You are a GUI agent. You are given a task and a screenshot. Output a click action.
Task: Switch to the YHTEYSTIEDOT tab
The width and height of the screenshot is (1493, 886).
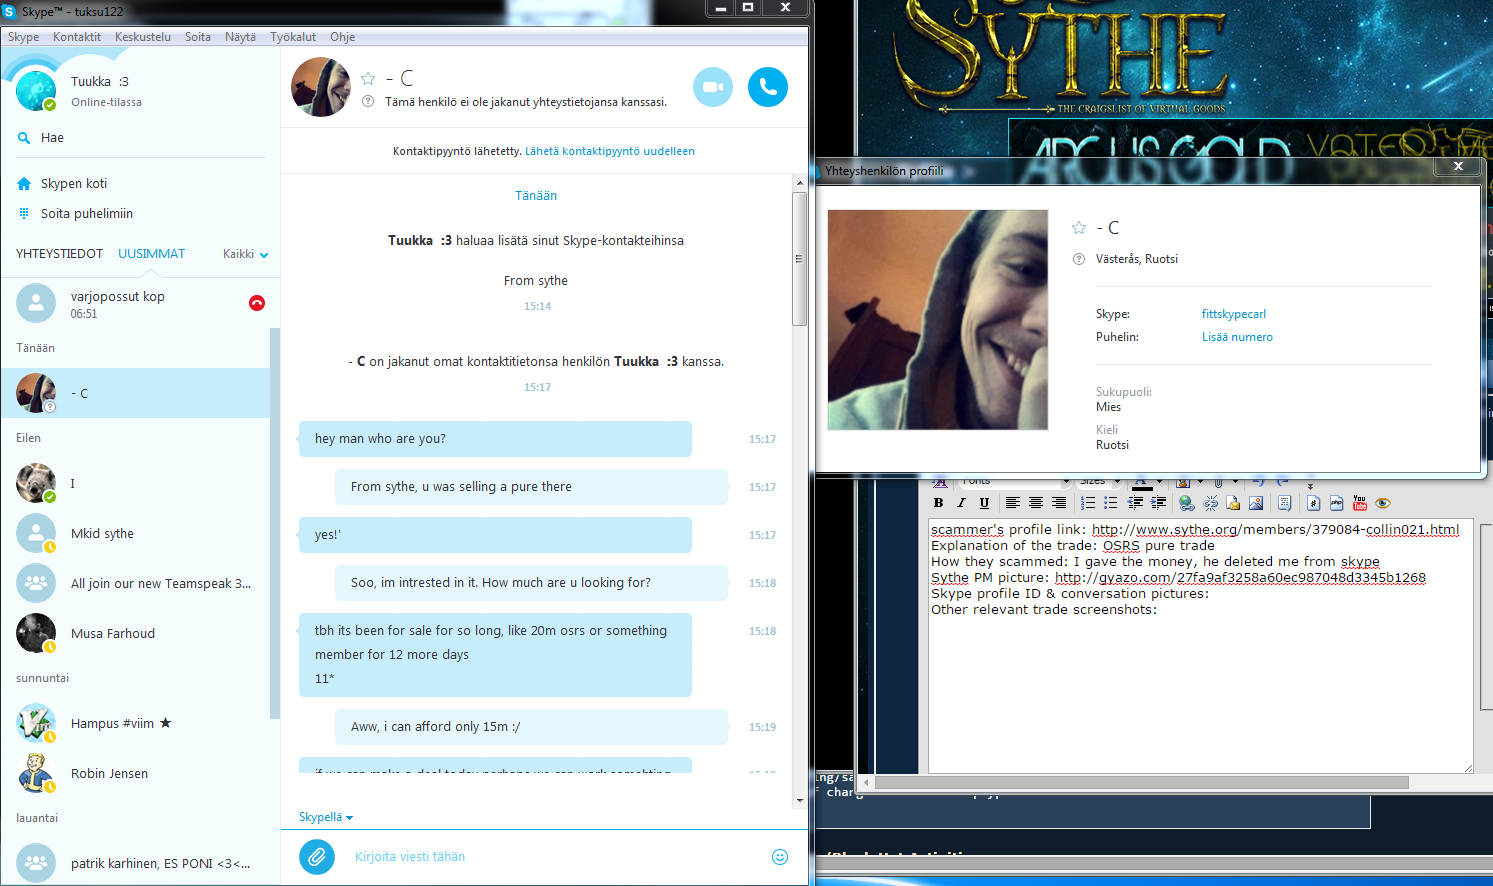(x=59, y=254)
